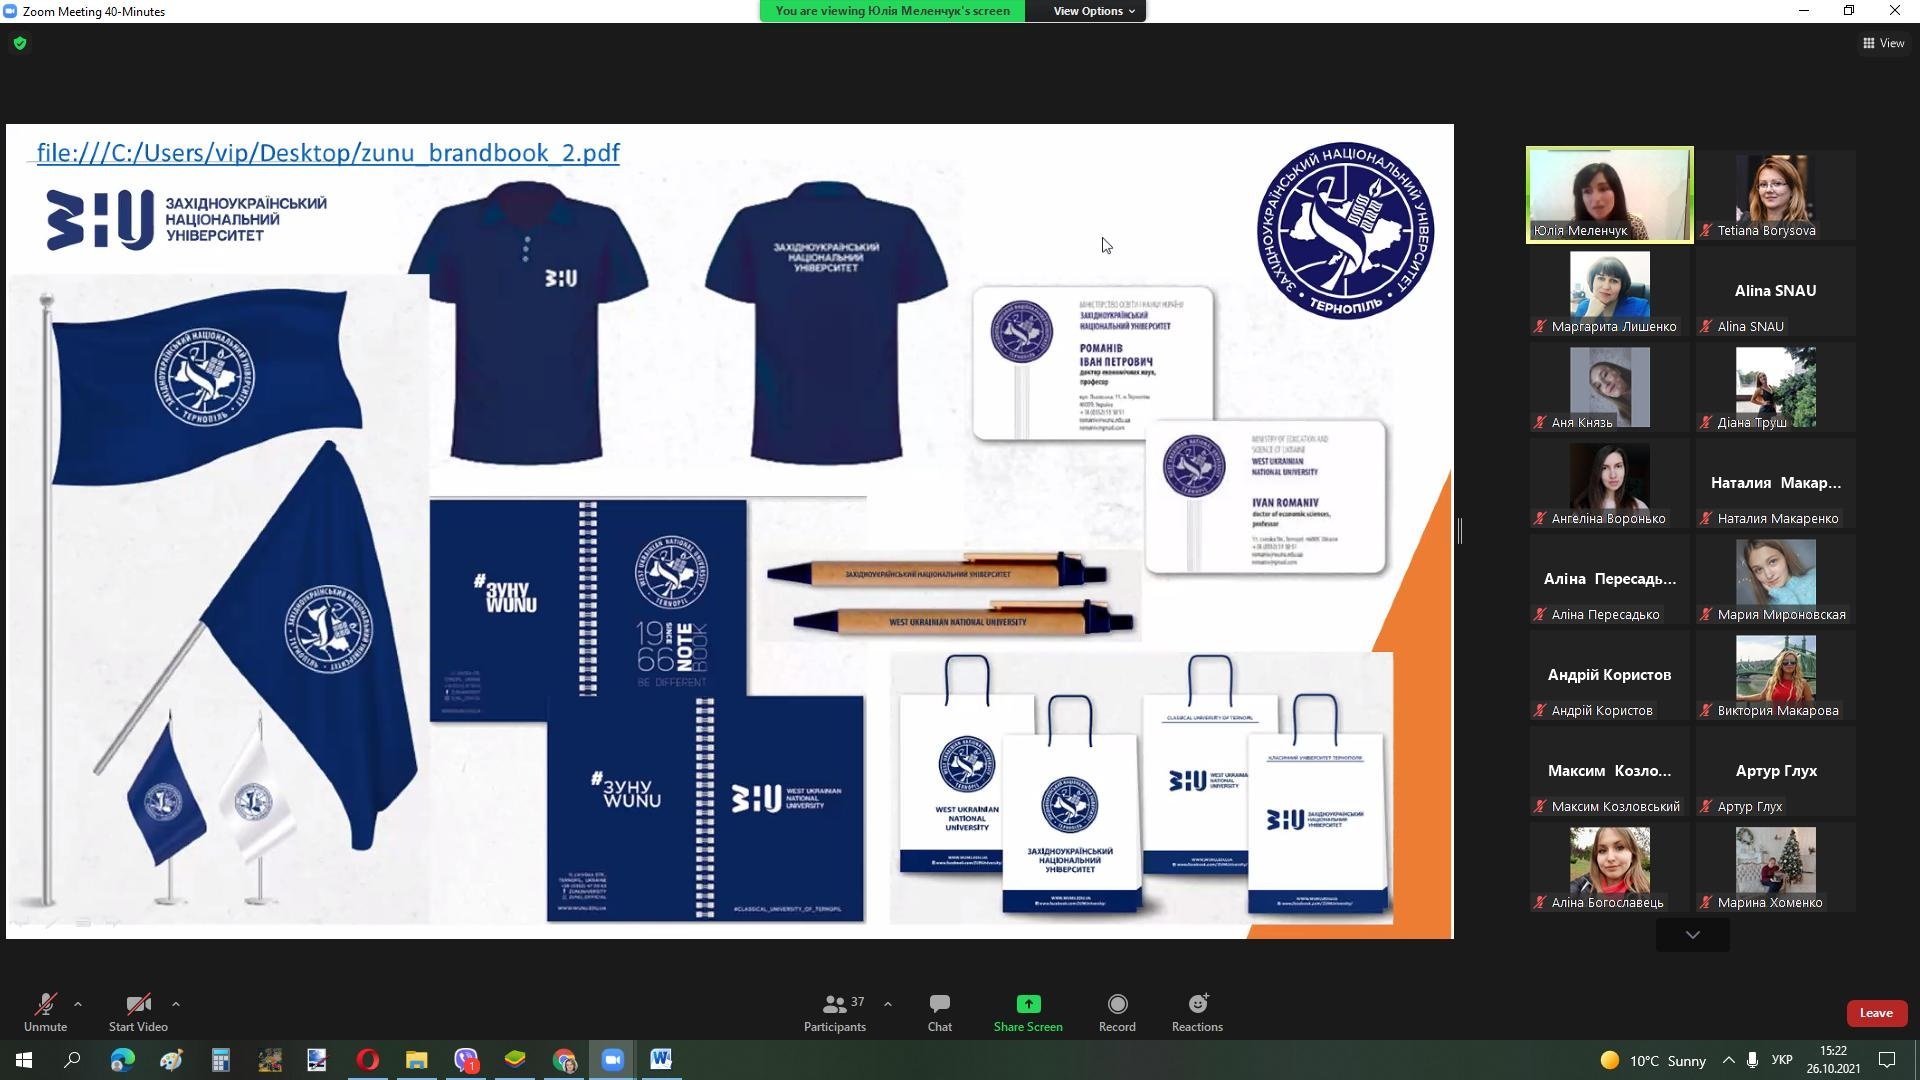1920x1080 pixels.
Task: Open video options arrow next to Start Video
Action: pyautogui.click(x=176, y=1004)
